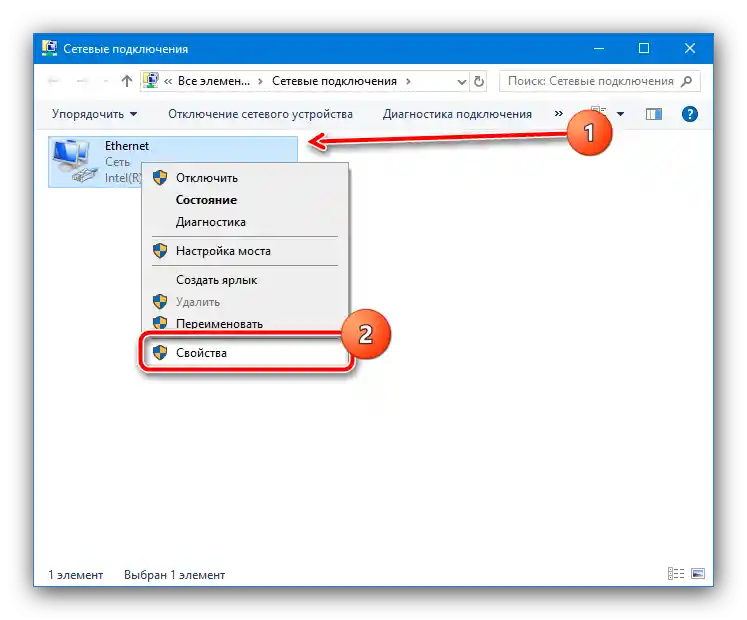Click the window title bar network icon
The width and height of the screenshot is (747, 620).
point(49,48)
